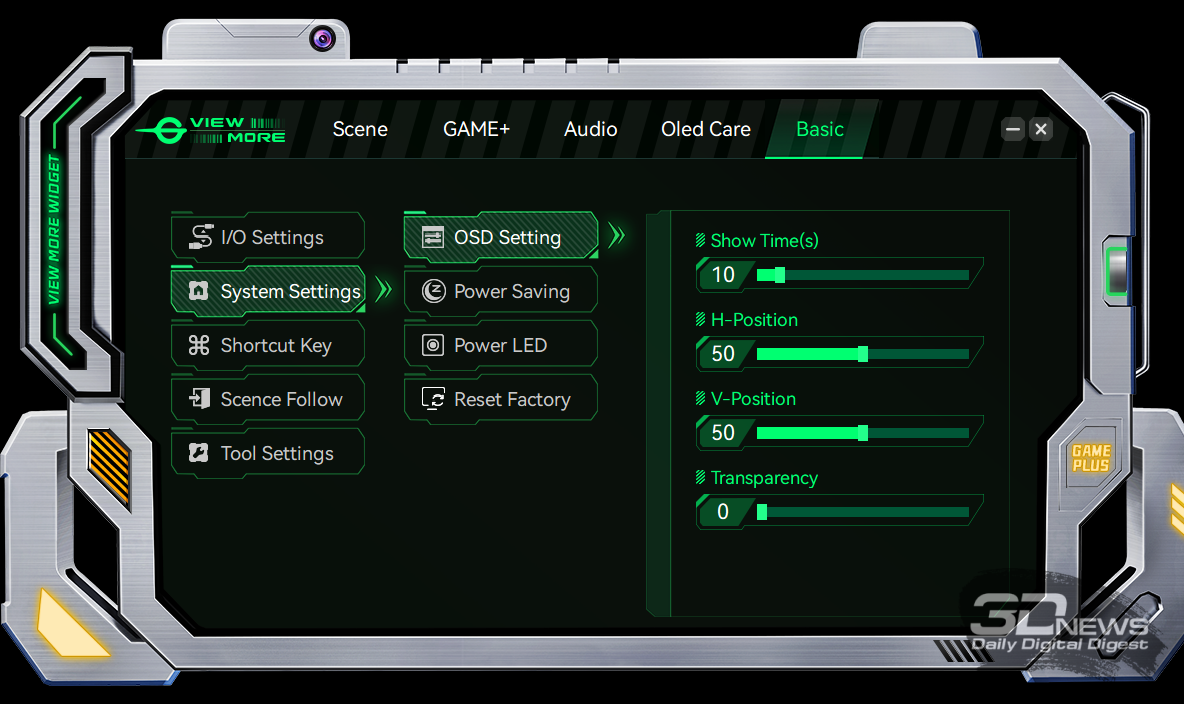Image resolution: width=1184 pixels, height=704 pixels.
Task: Click the I/O Settings cable icon
Action: 201,237
